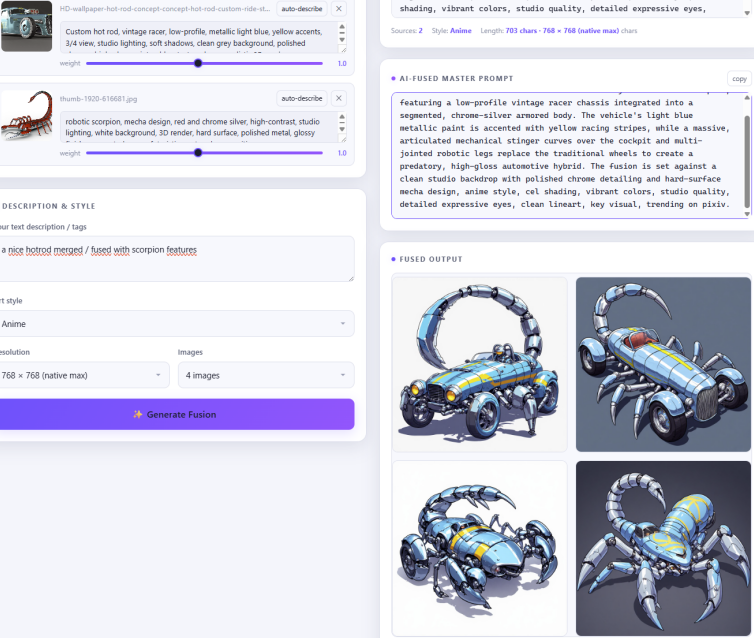Copy the AI-fused master prompt
754x638 pixels.
(739, 78)
